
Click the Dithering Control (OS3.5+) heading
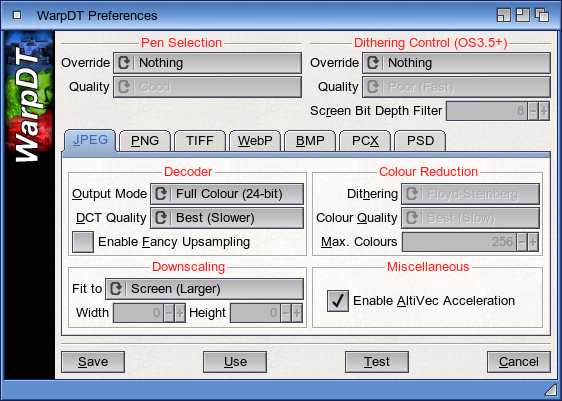(x=430, y=43)
